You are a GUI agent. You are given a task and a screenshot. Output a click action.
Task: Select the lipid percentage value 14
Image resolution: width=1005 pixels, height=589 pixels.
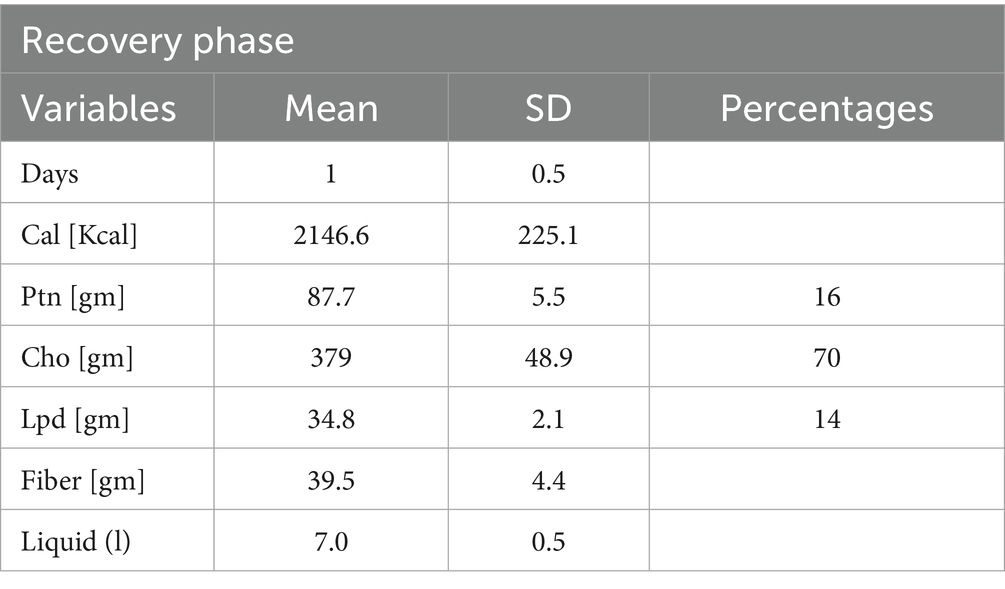pyautogui.click(x=827, y=419)
